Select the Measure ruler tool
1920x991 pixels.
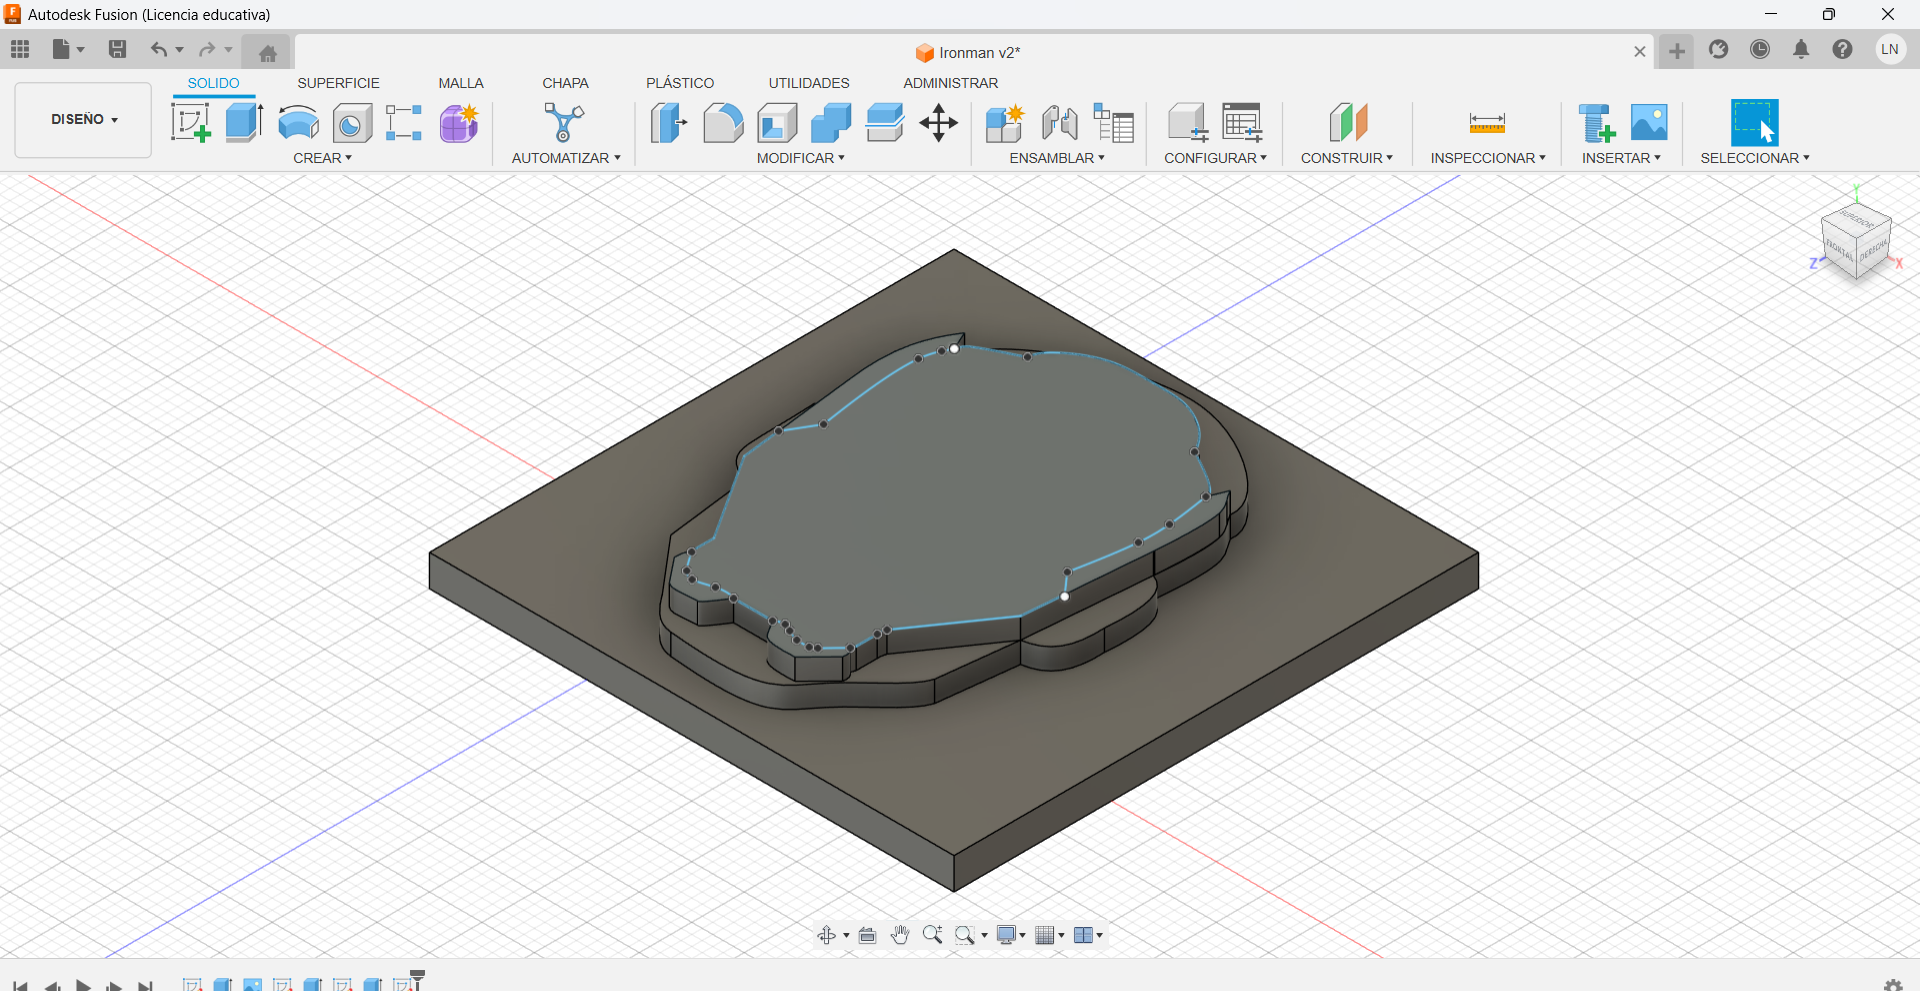tap(1487, 123)
